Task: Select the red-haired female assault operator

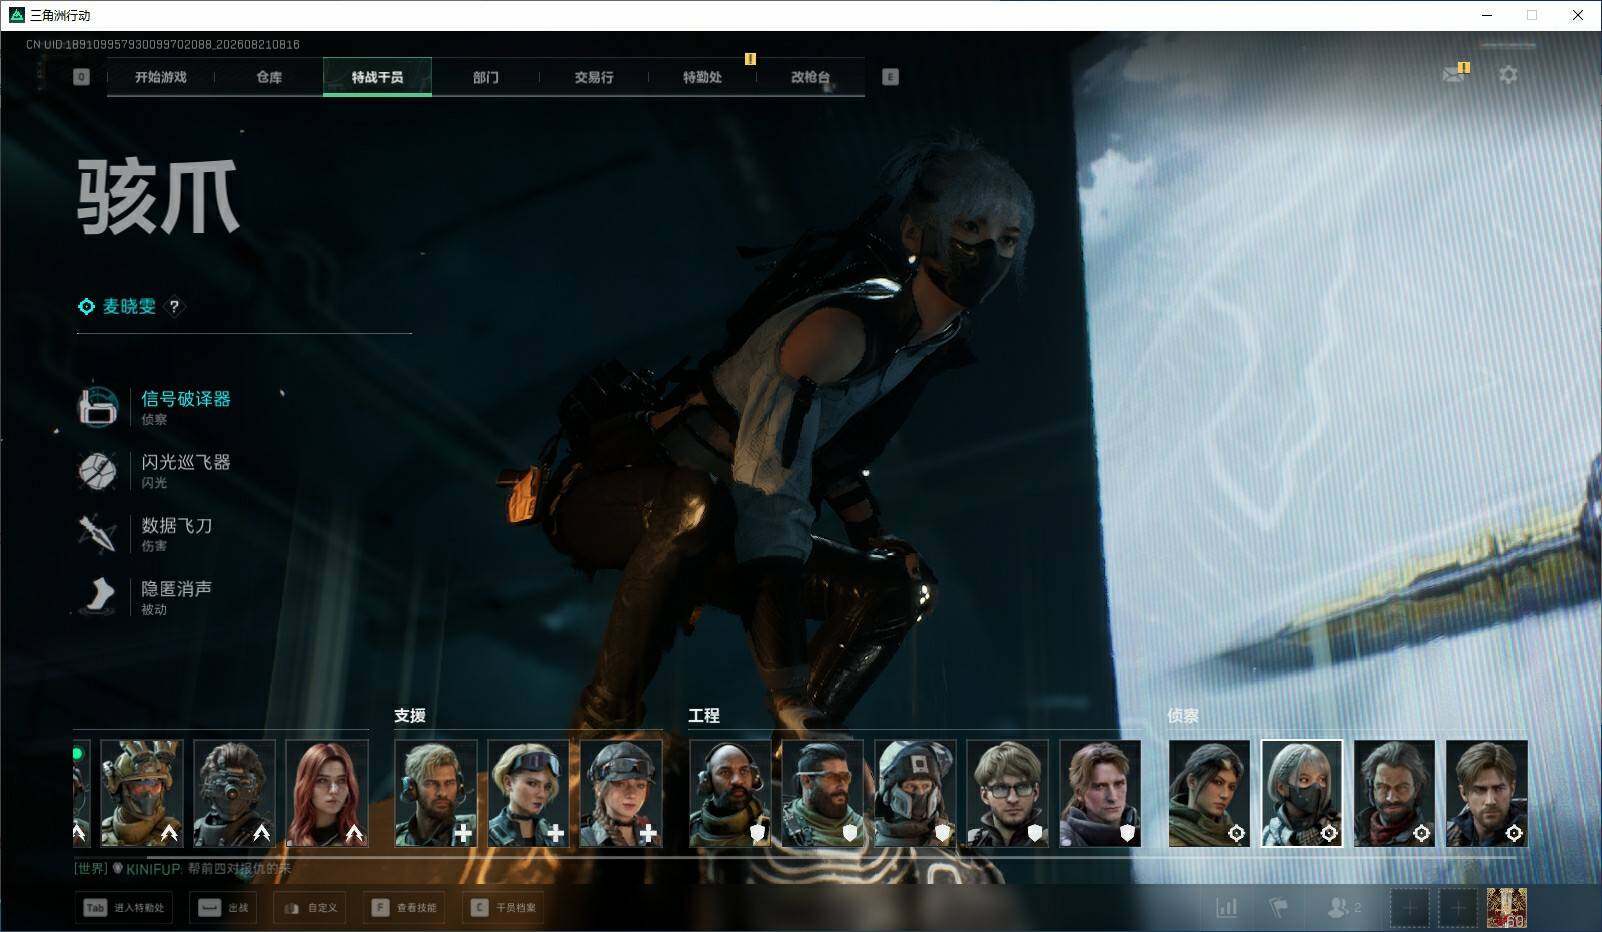Action: pos(327,793)
